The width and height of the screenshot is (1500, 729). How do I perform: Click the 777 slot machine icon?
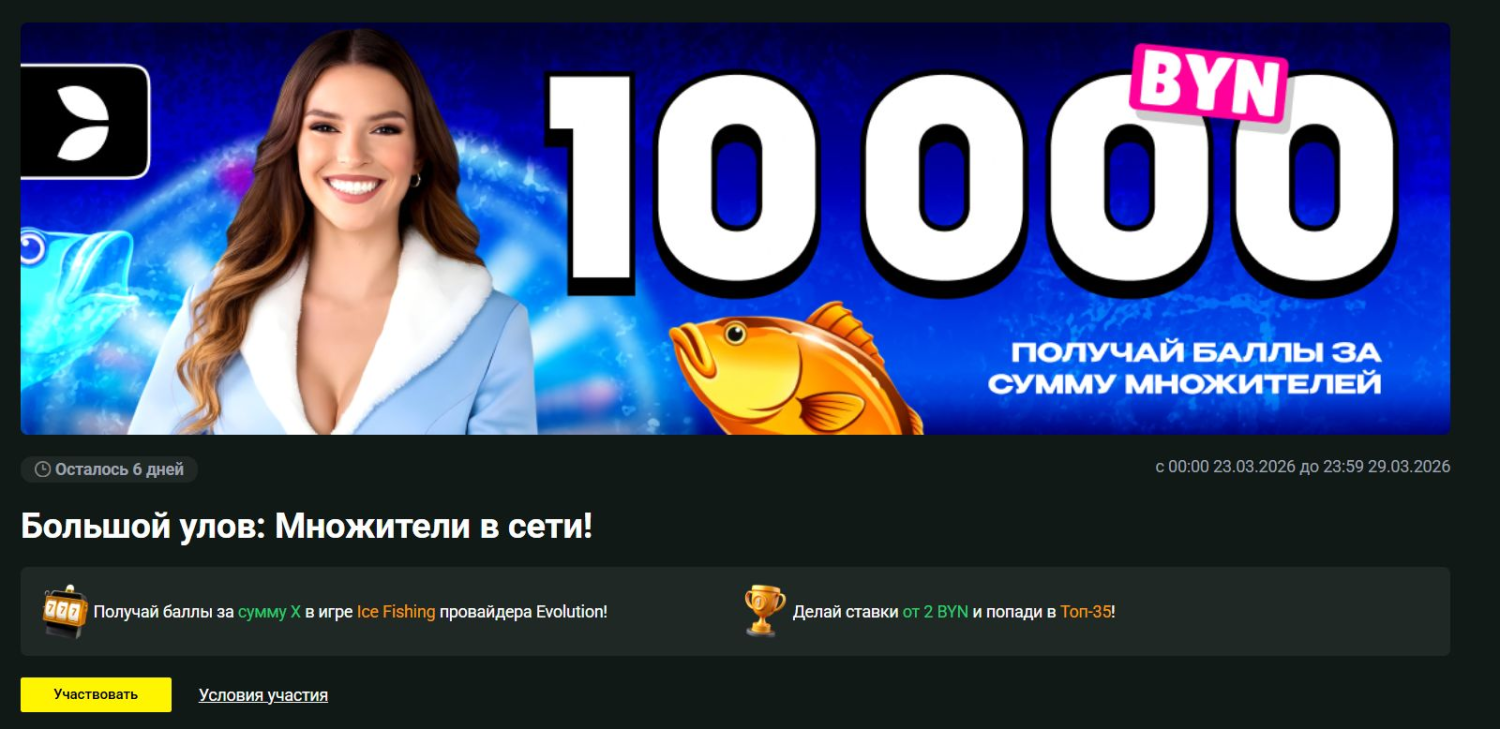click(64, 611)
